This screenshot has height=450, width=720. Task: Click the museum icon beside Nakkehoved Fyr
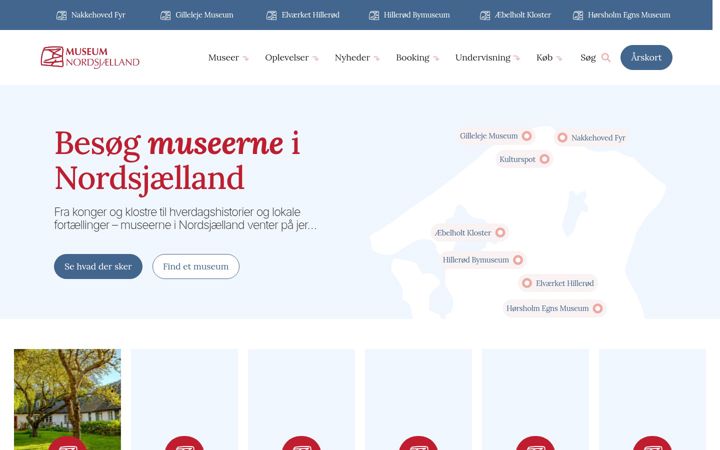point(62,15)
